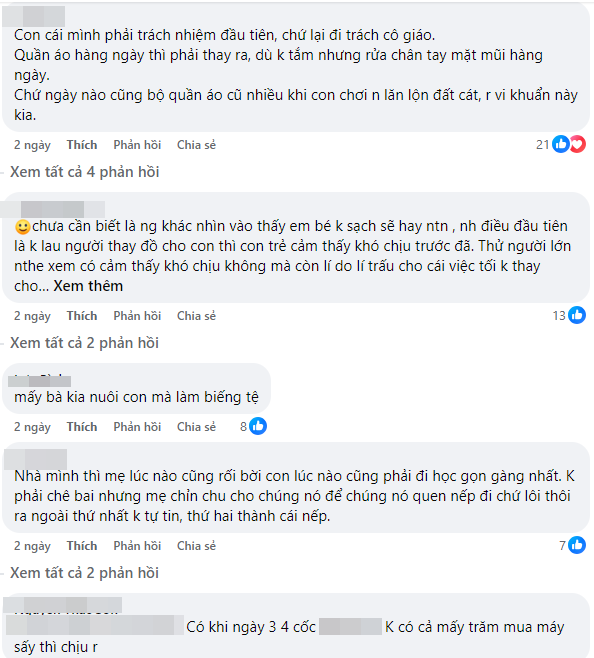Like the comment "Con cái mình phải trách nhiệm"

click(x=82, y=145)
